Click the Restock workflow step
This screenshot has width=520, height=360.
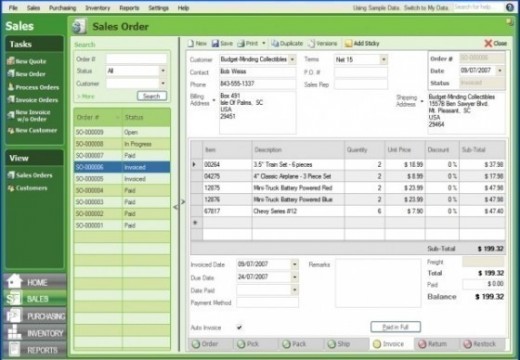click(480, 344)
